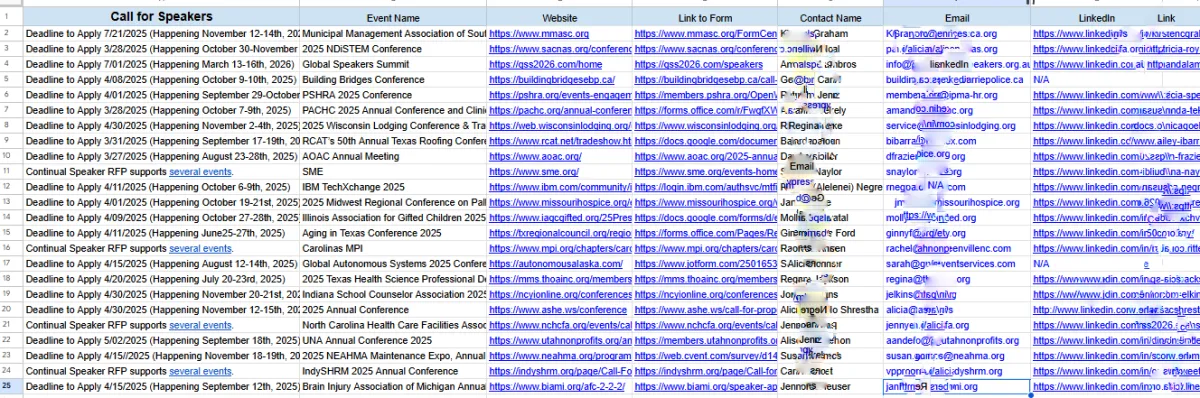Screen dimensions: 1200x398
Task: Select the 'Deadline to Apply 4/09/2025' cell
Action: click(x=161, y=217)
